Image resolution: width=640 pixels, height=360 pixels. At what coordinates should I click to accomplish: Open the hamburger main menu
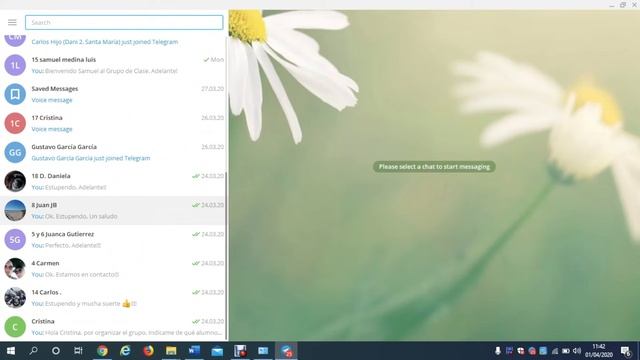(x=12, y=22)
